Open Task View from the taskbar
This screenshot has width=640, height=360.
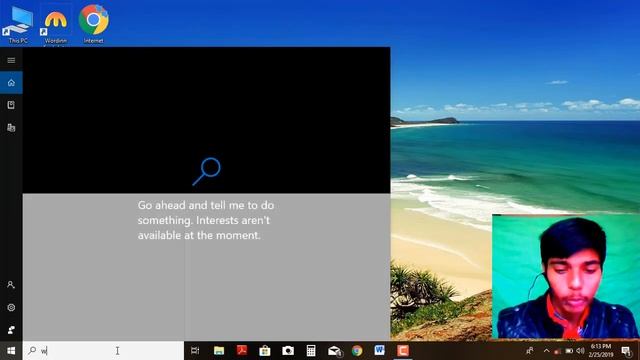(195, 351)
